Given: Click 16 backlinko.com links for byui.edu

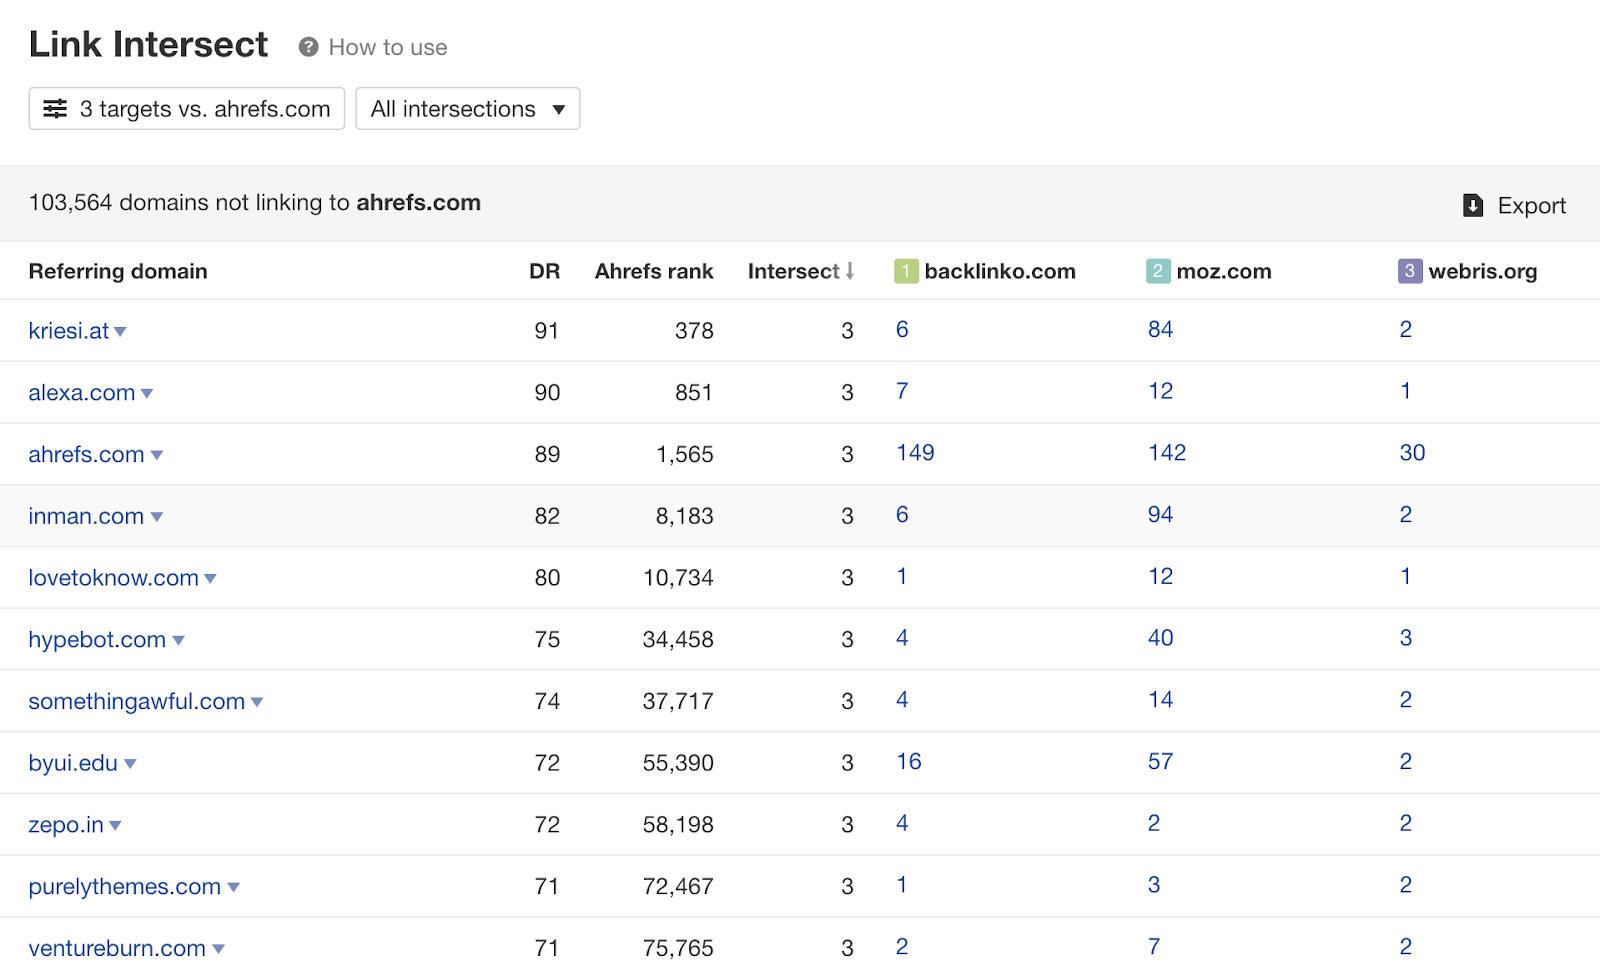Looking at the screenshot, I should click(x=908, y=762).
